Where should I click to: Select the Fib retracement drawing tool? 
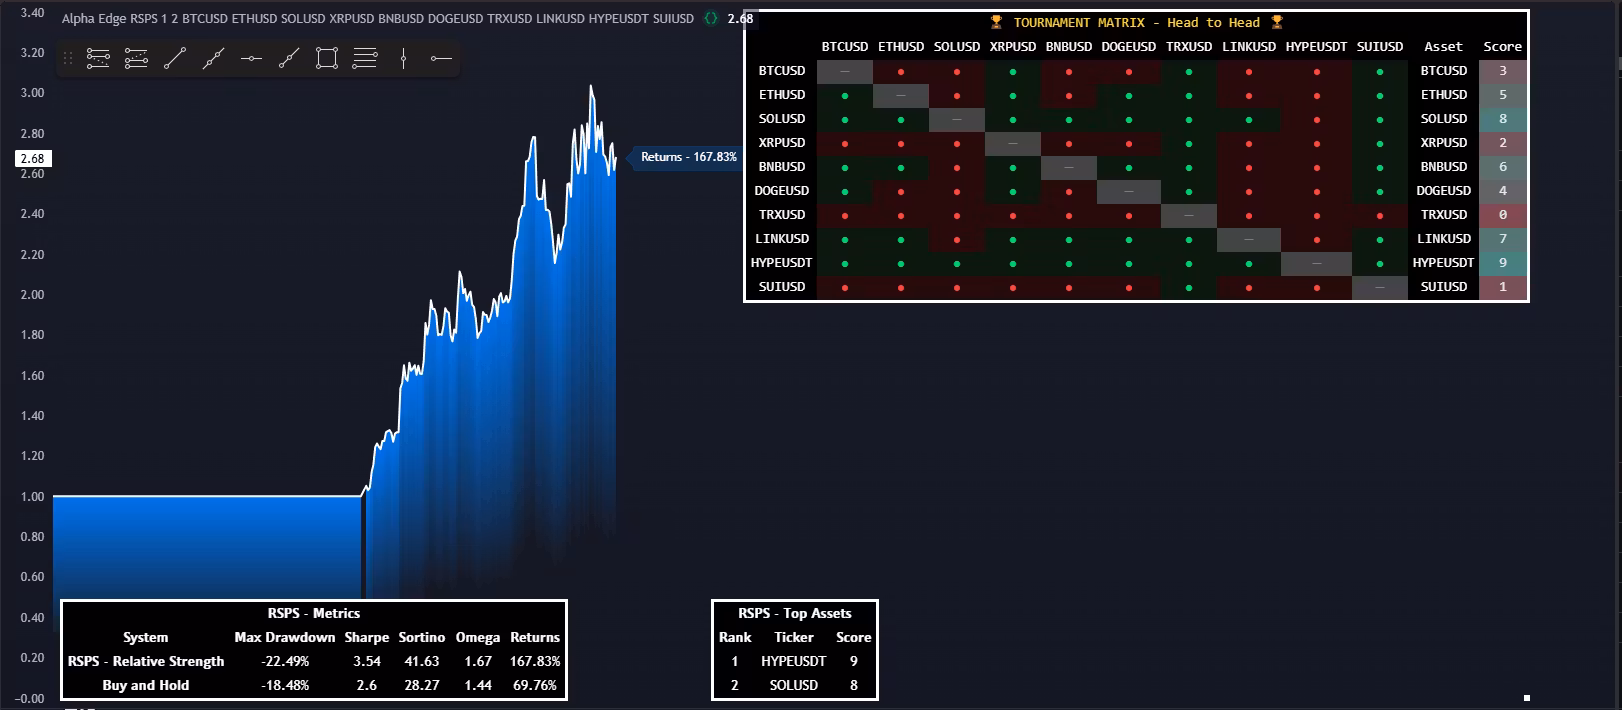(98, 59)
